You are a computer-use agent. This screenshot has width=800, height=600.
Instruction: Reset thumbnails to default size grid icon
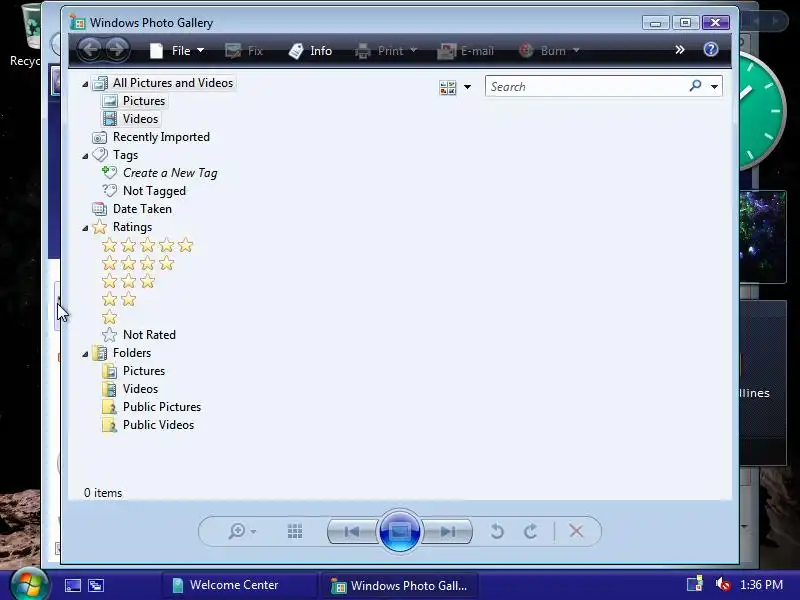[295, 531]
